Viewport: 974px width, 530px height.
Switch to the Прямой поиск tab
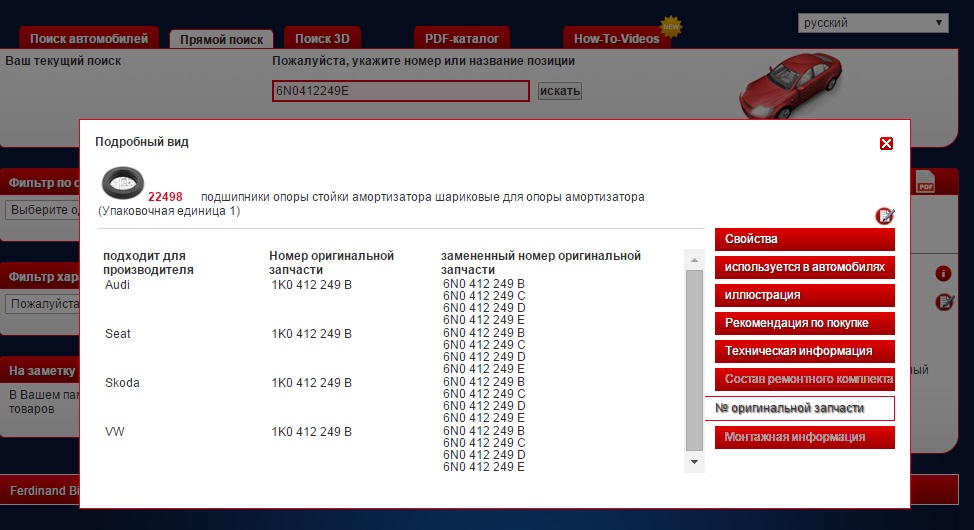click(221, 39)
